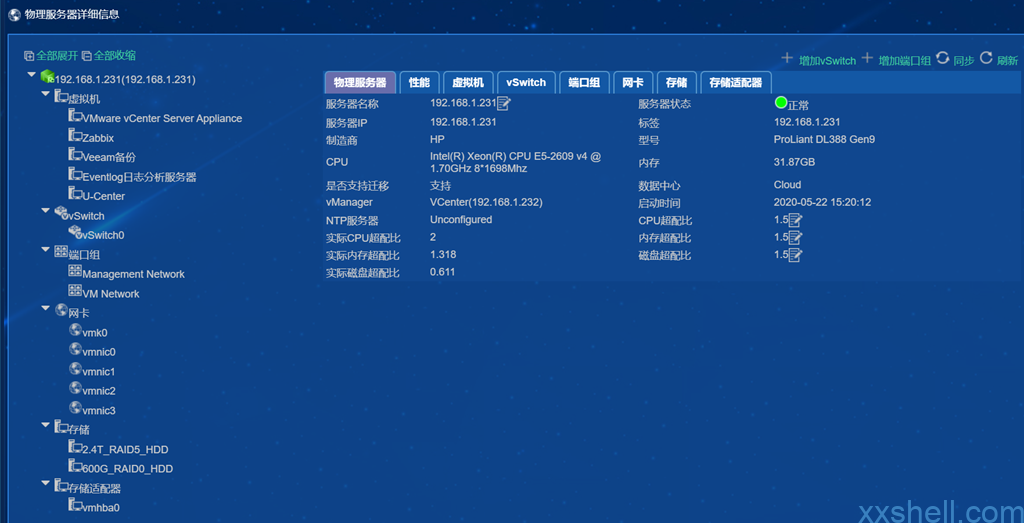This screenshot has height=523, width=1024.
Task: Edit the 磁盘超配比 value with its pencil icon
Action: [795, 255]
